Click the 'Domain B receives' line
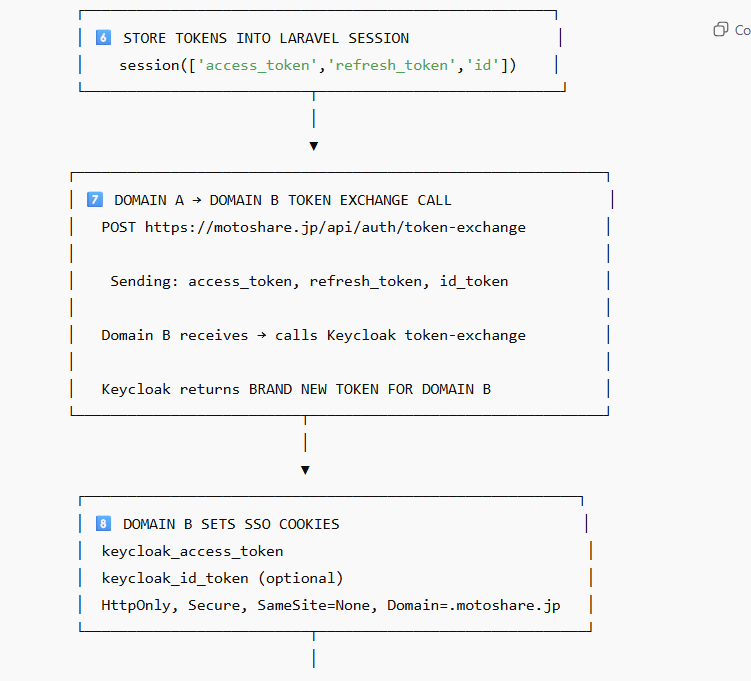 click(x=313, y=335)
